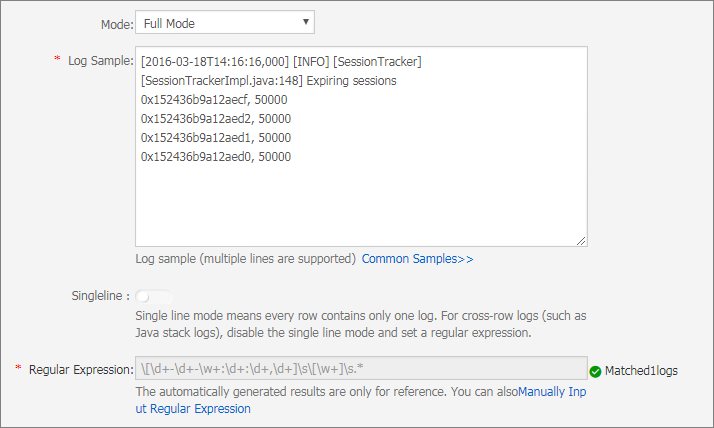714x428 pixels.
Task: Click the line 0x152436b9a12aecf, 50000
Action: click(214, 100)
